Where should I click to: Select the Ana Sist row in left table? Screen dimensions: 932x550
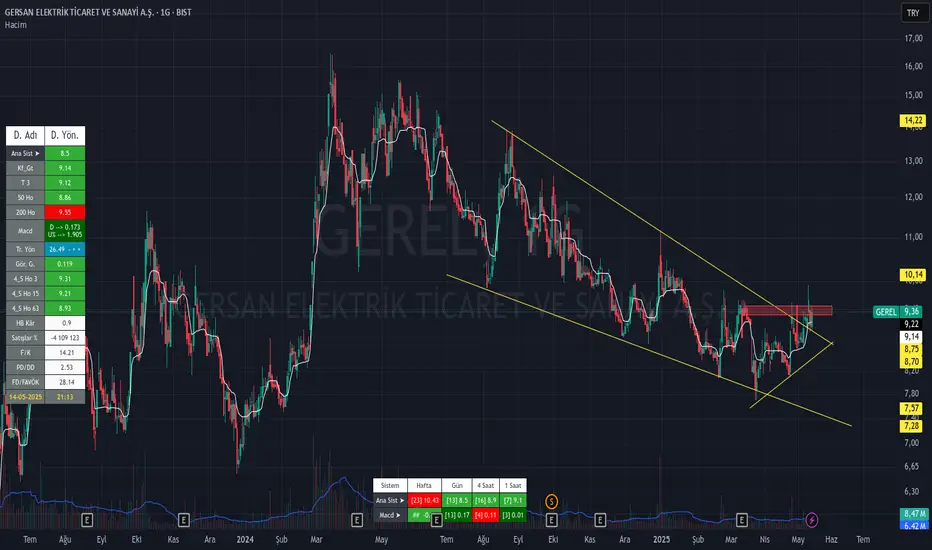pyautogui.click(x=45, y=153)
